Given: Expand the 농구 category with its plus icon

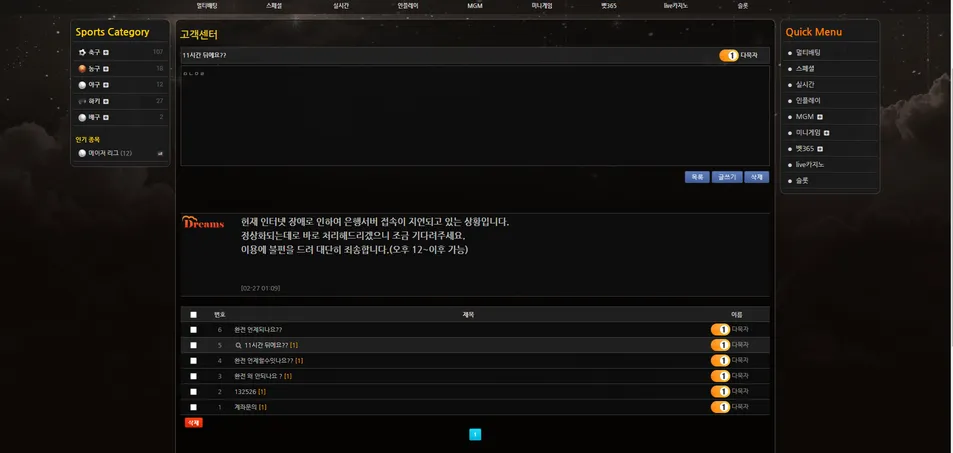Looking at the screenshot, I should click(x=106, y=69).
